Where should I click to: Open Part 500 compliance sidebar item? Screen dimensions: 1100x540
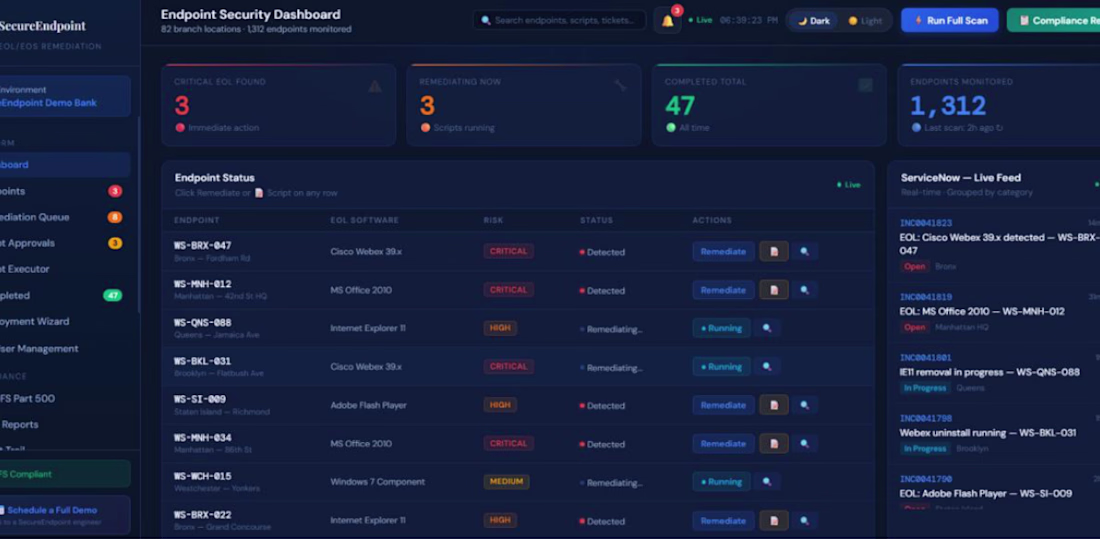point(63,398)
